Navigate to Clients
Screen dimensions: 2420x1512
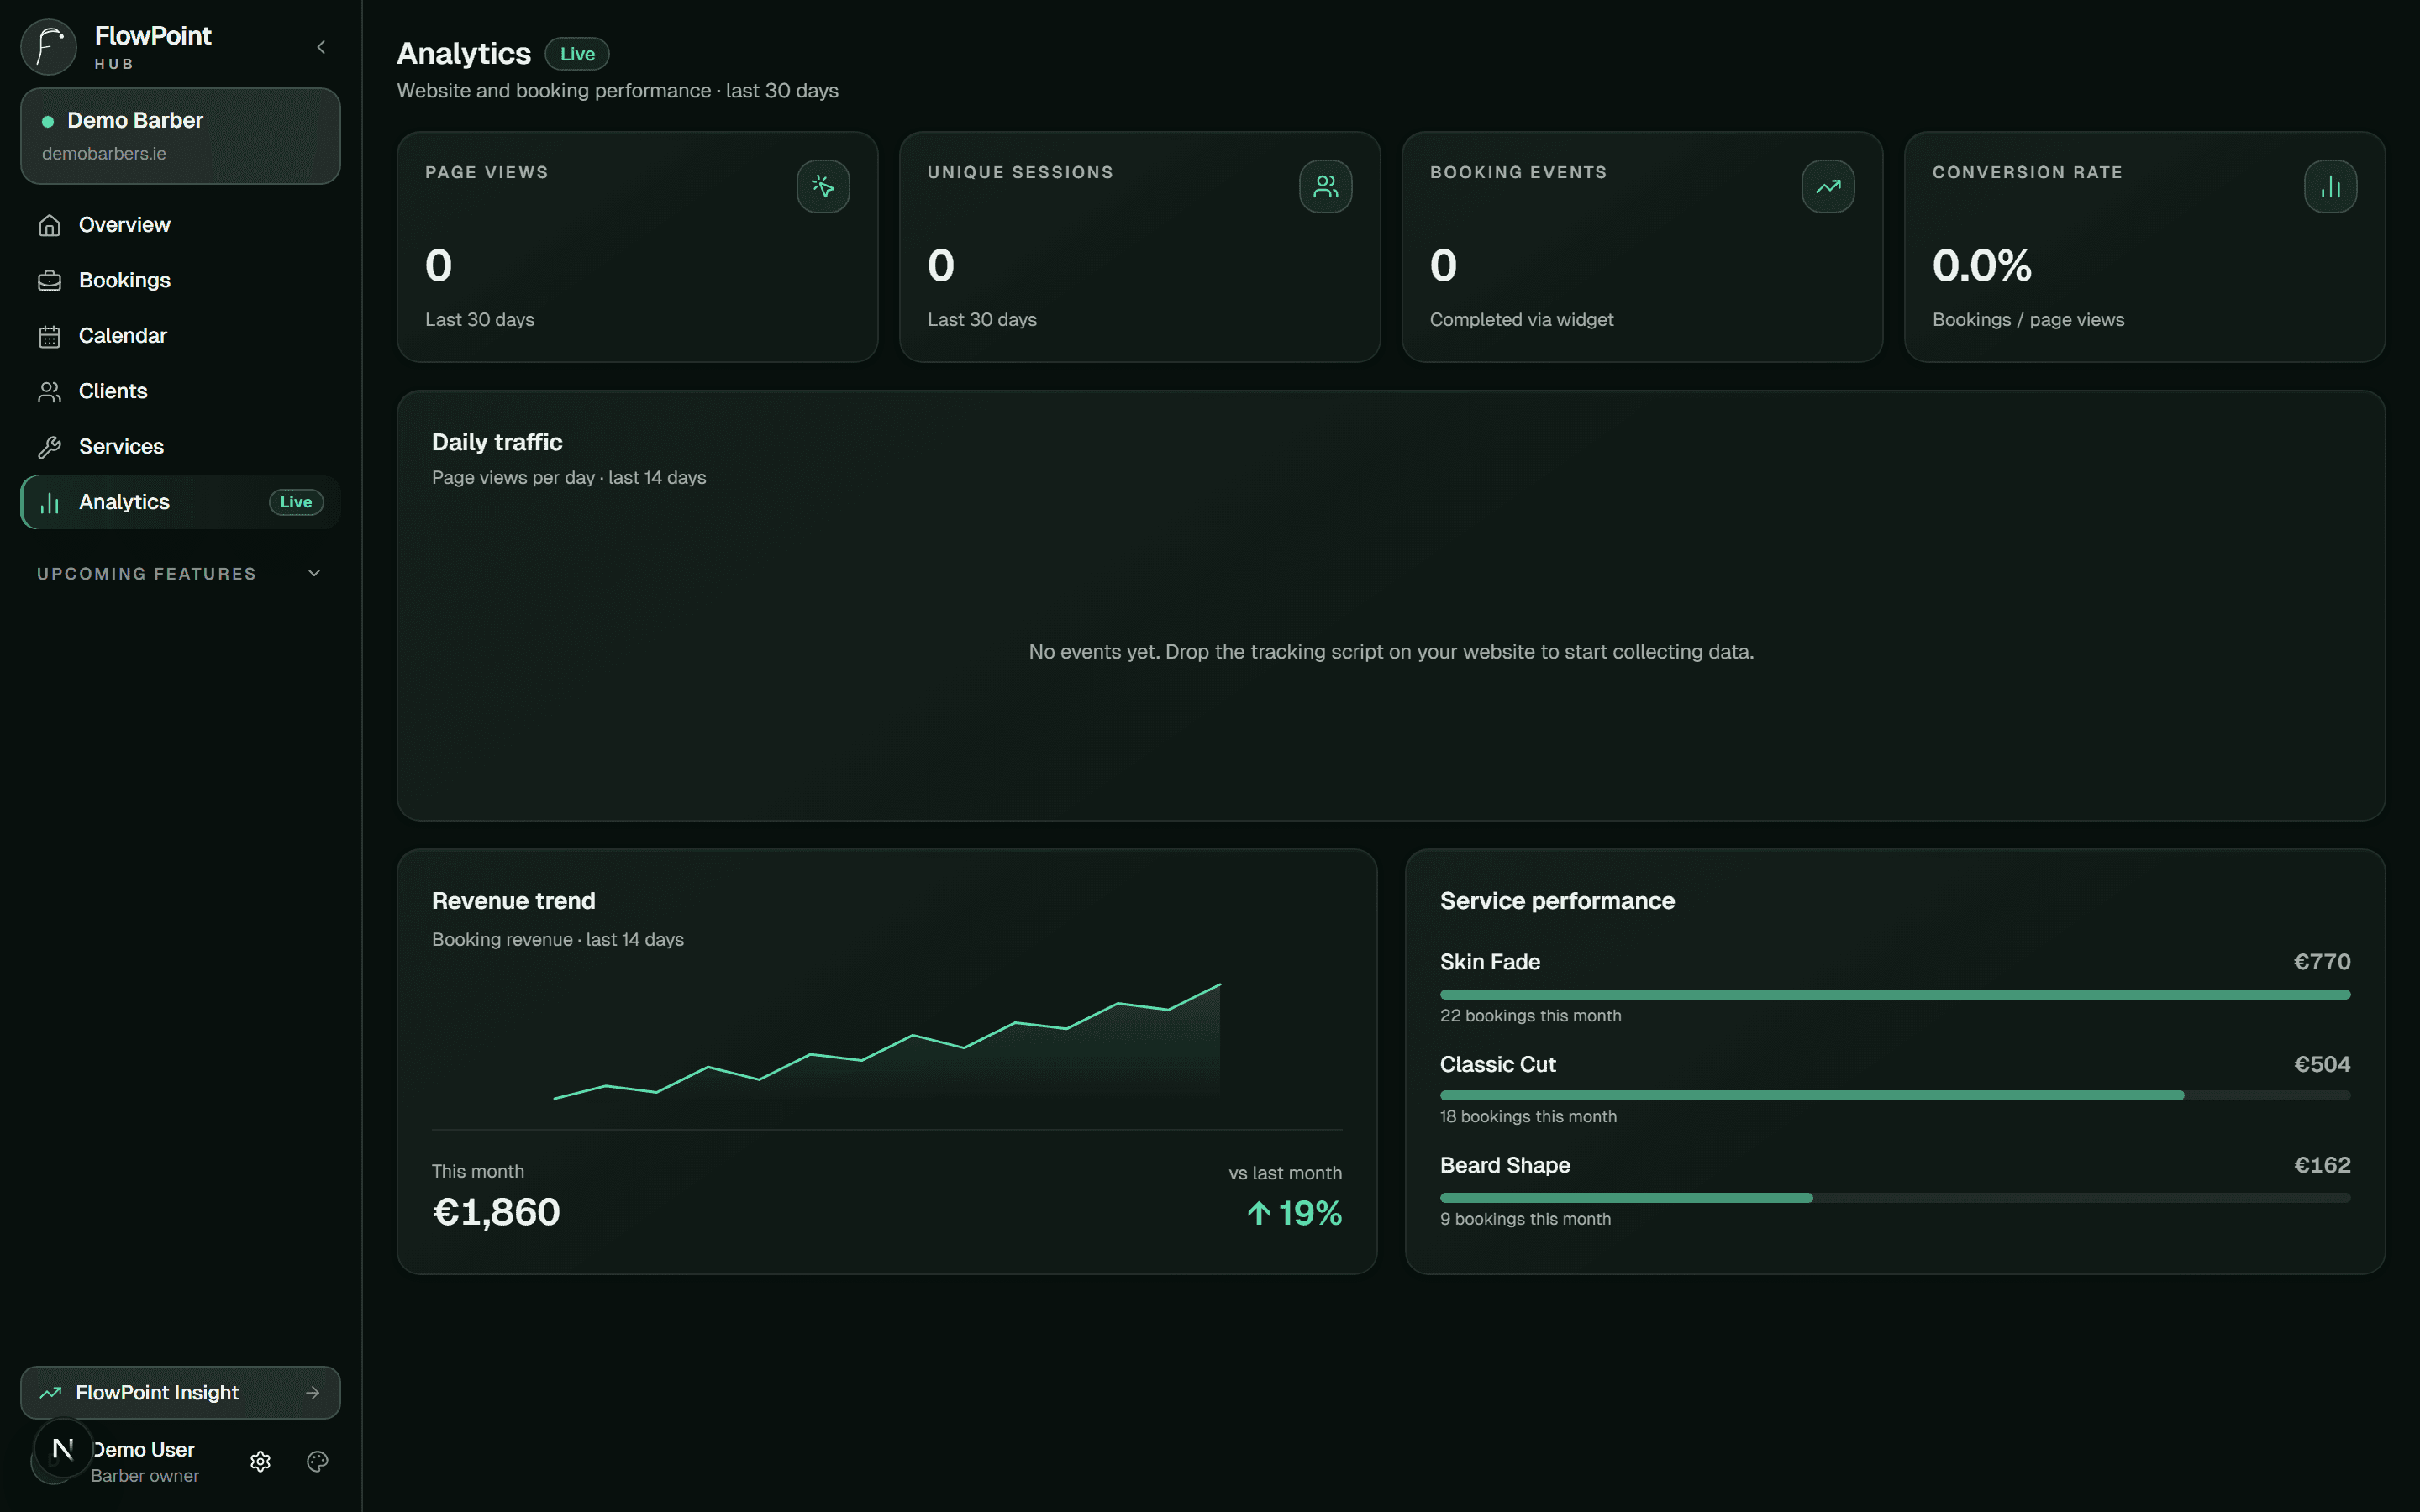pyautogui.click(x=180, y=391)
